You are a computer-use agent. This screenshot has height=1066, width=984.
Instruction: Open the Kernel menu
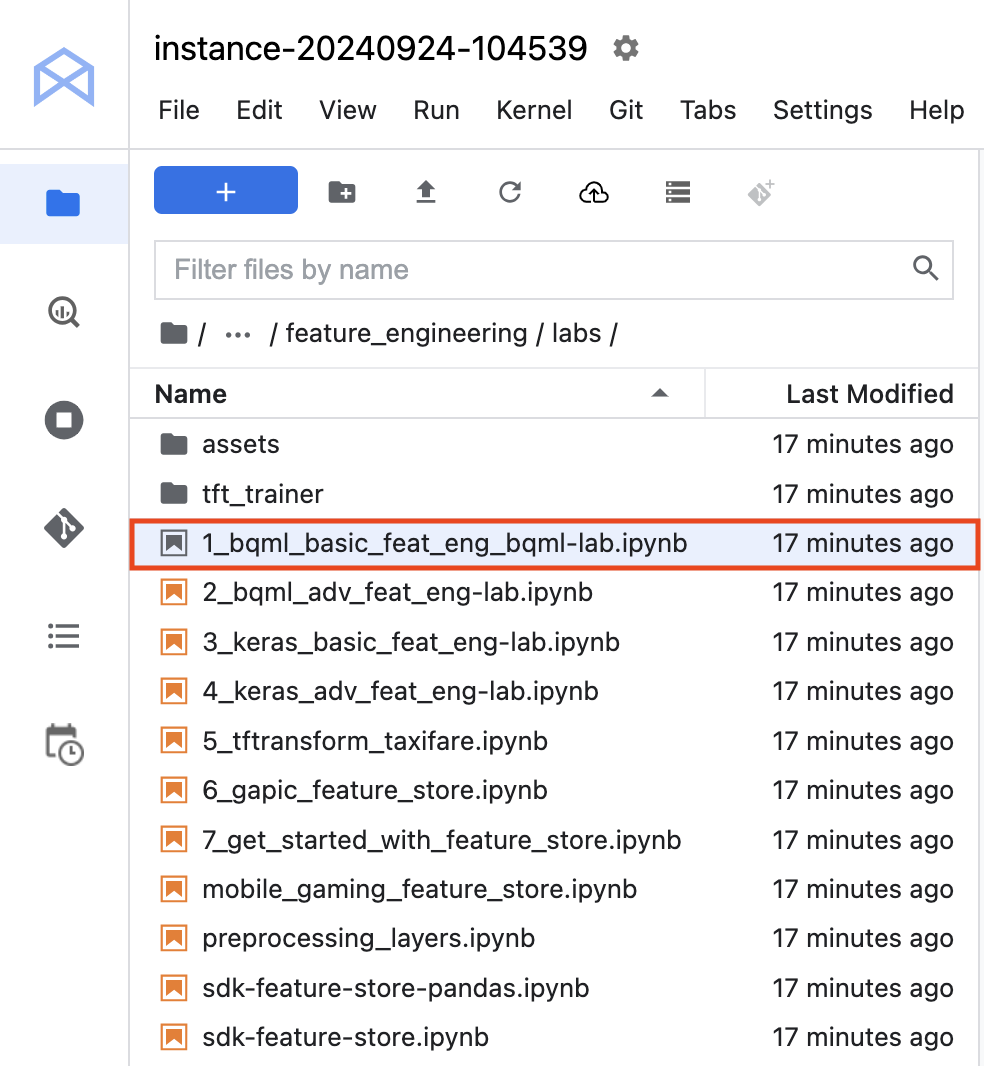click(534, 110)
